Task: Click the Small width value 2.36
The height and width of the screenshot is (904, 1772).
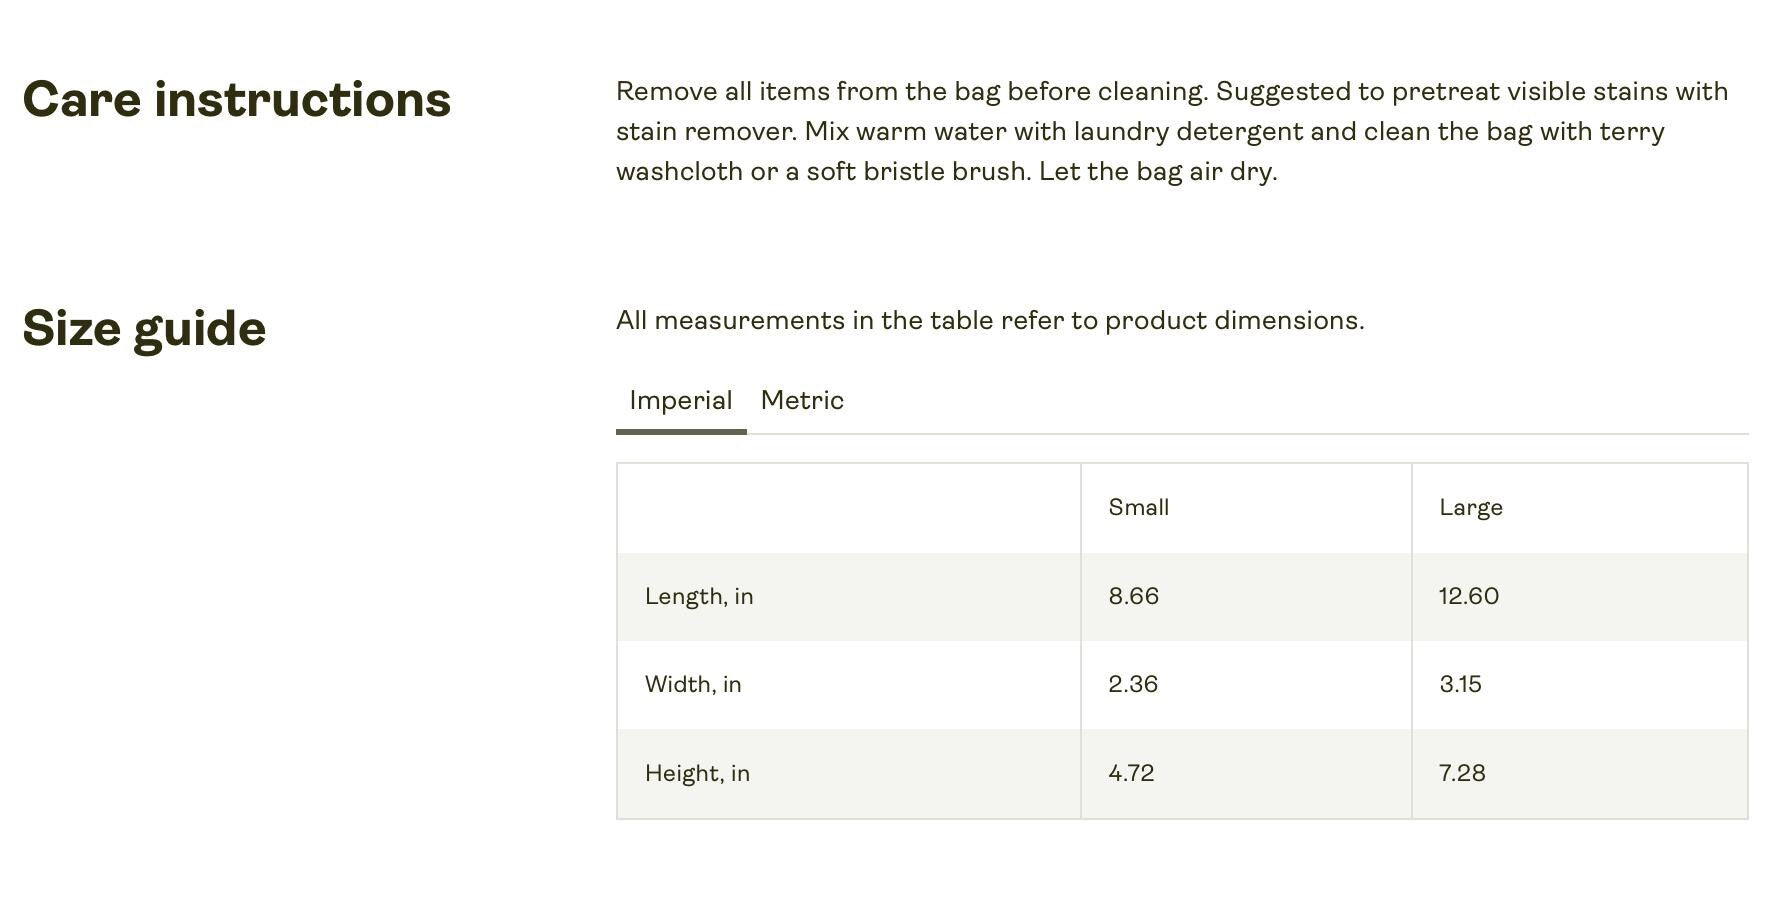Action: point(1132,685)
